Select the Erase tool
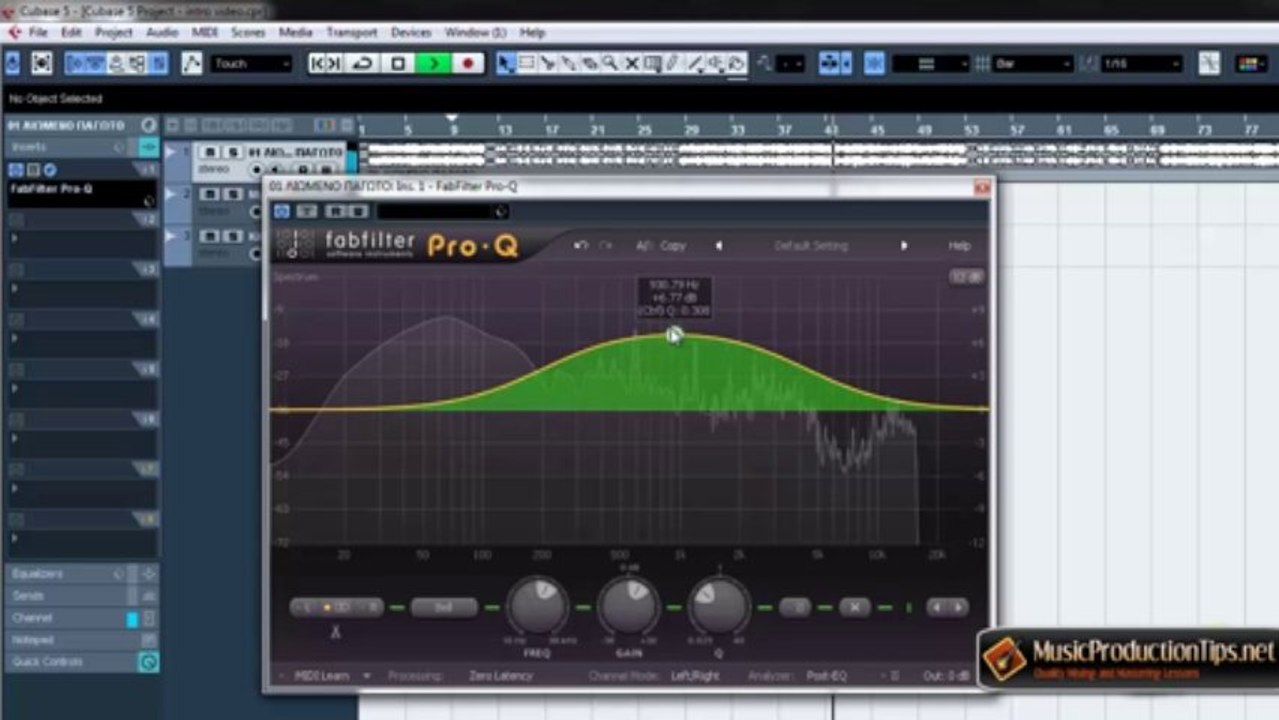1279x720 pixels. (590, 63)
